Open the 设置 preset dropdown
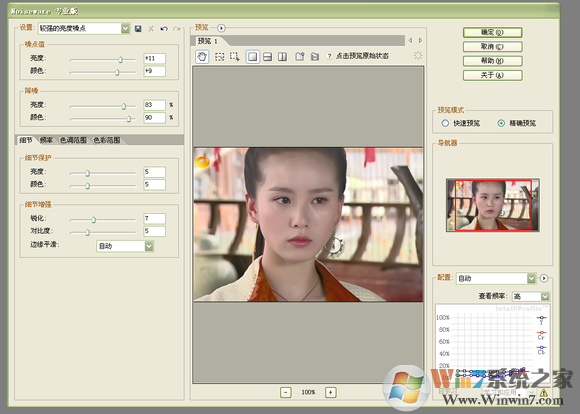This screenshot has width=580, height=414. tap(125, 28)
